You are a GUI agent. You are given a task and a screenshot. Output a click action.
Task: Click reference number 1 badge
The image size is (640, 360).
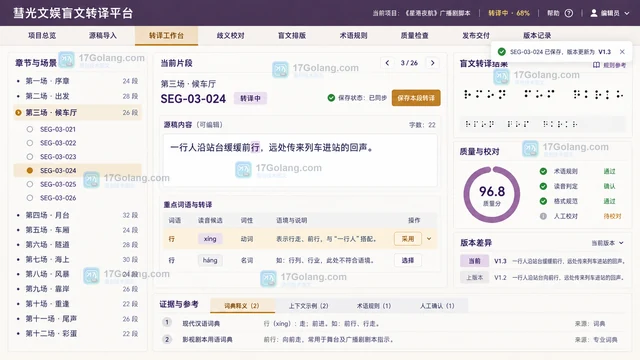(x=167, y=323)
